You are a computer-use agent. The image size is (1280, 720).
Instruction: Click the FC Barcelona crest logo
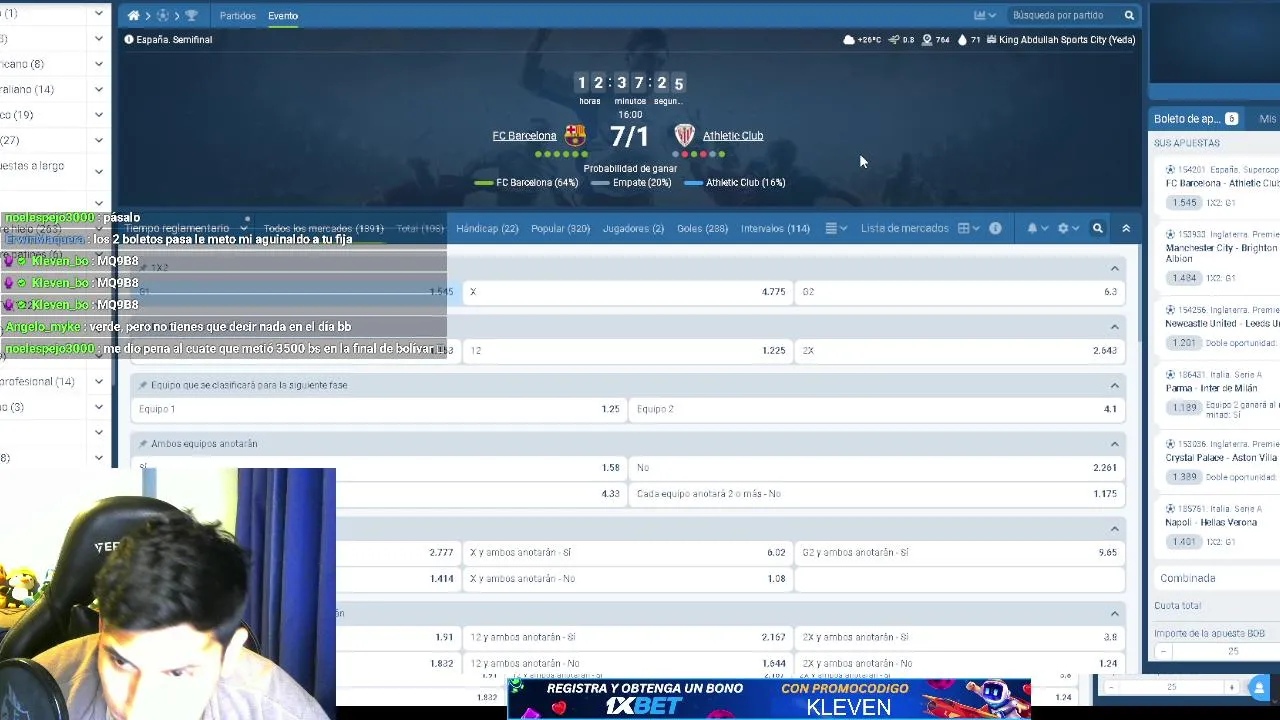coord(575,135)
